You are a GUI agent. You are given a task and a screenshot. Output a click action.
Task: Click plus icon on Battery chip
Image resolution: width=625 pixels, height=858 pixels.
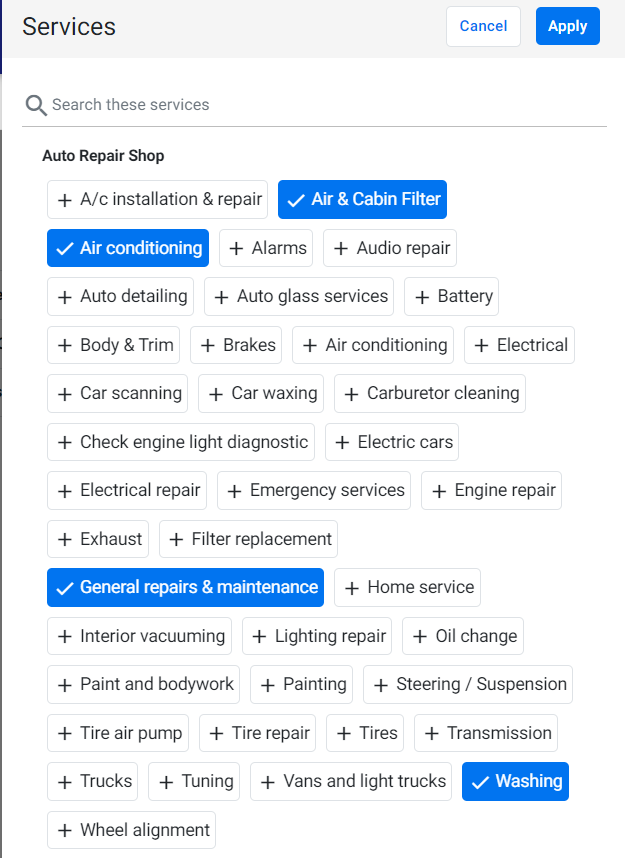pyautogui.click(x=421, y=297)
